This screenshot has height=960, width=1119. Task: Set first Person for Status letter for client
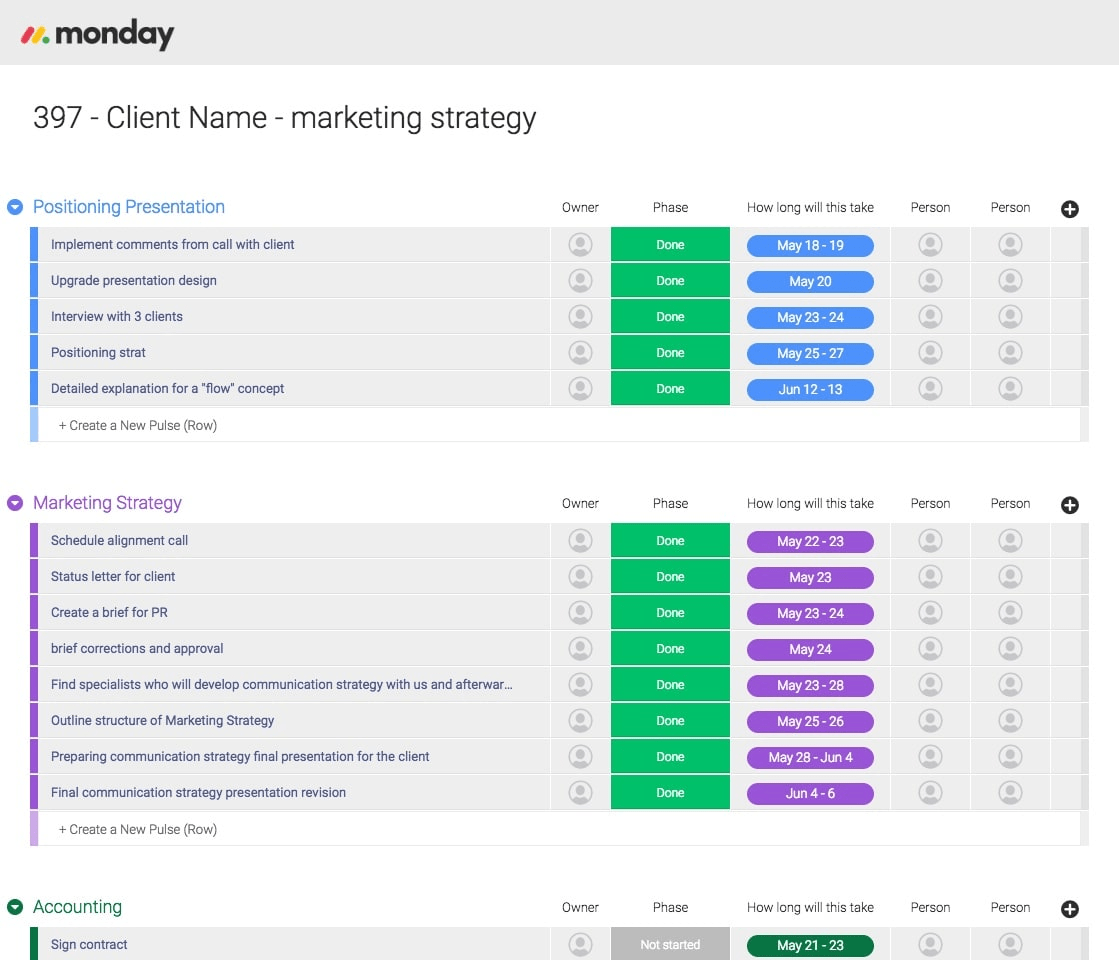coord(930,577)
